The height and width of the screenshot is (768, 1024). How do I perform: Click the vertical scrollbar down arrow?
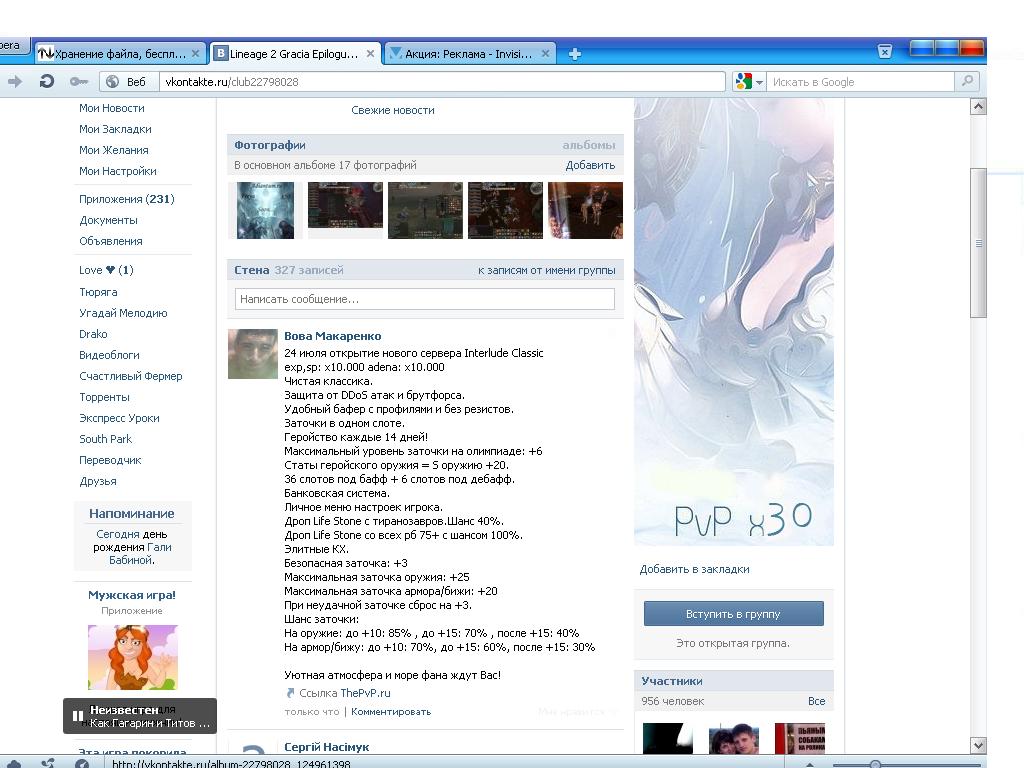(x=978, y=745)
